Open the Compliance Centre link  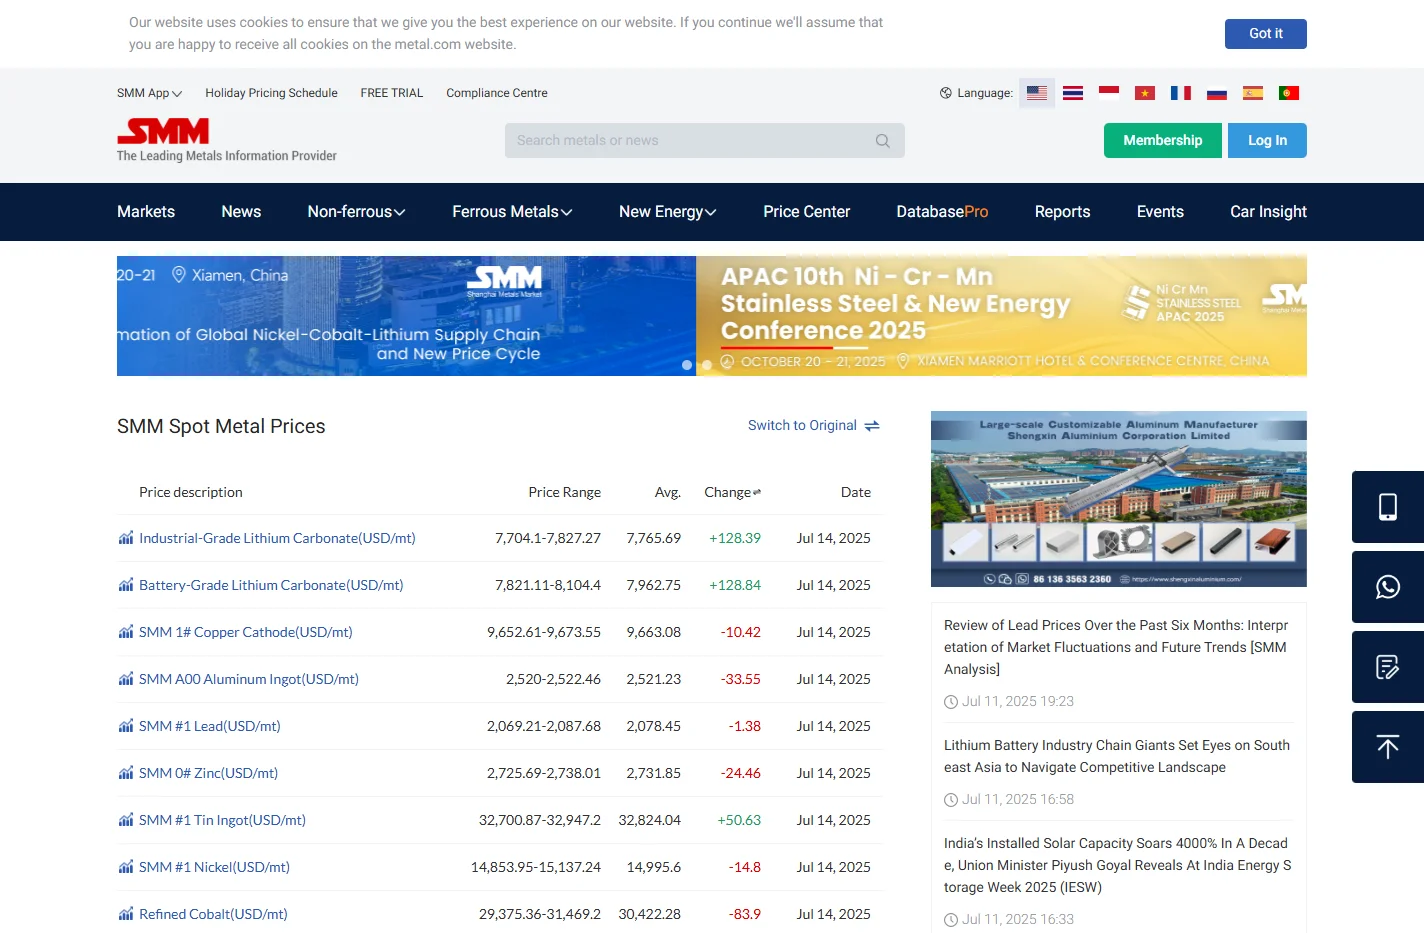[x=497, y=93]
